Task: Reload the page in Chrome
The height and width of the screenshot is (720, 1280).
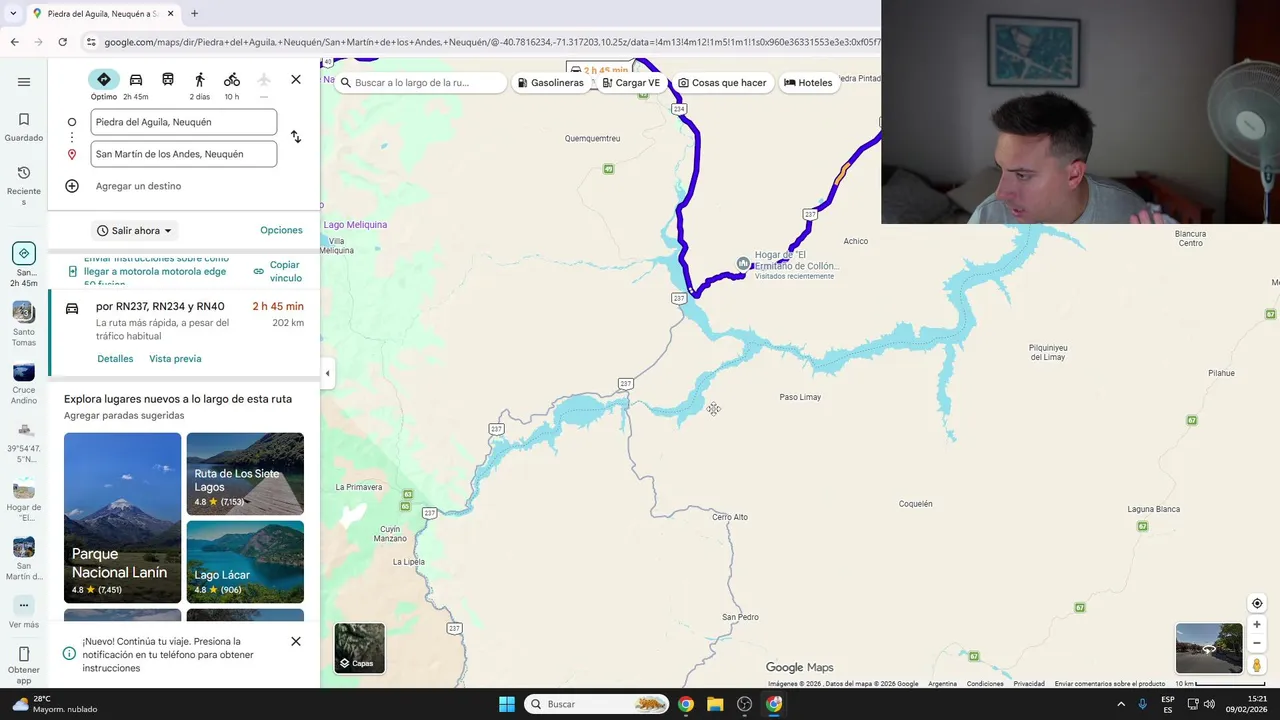Action: coord(62,42)
